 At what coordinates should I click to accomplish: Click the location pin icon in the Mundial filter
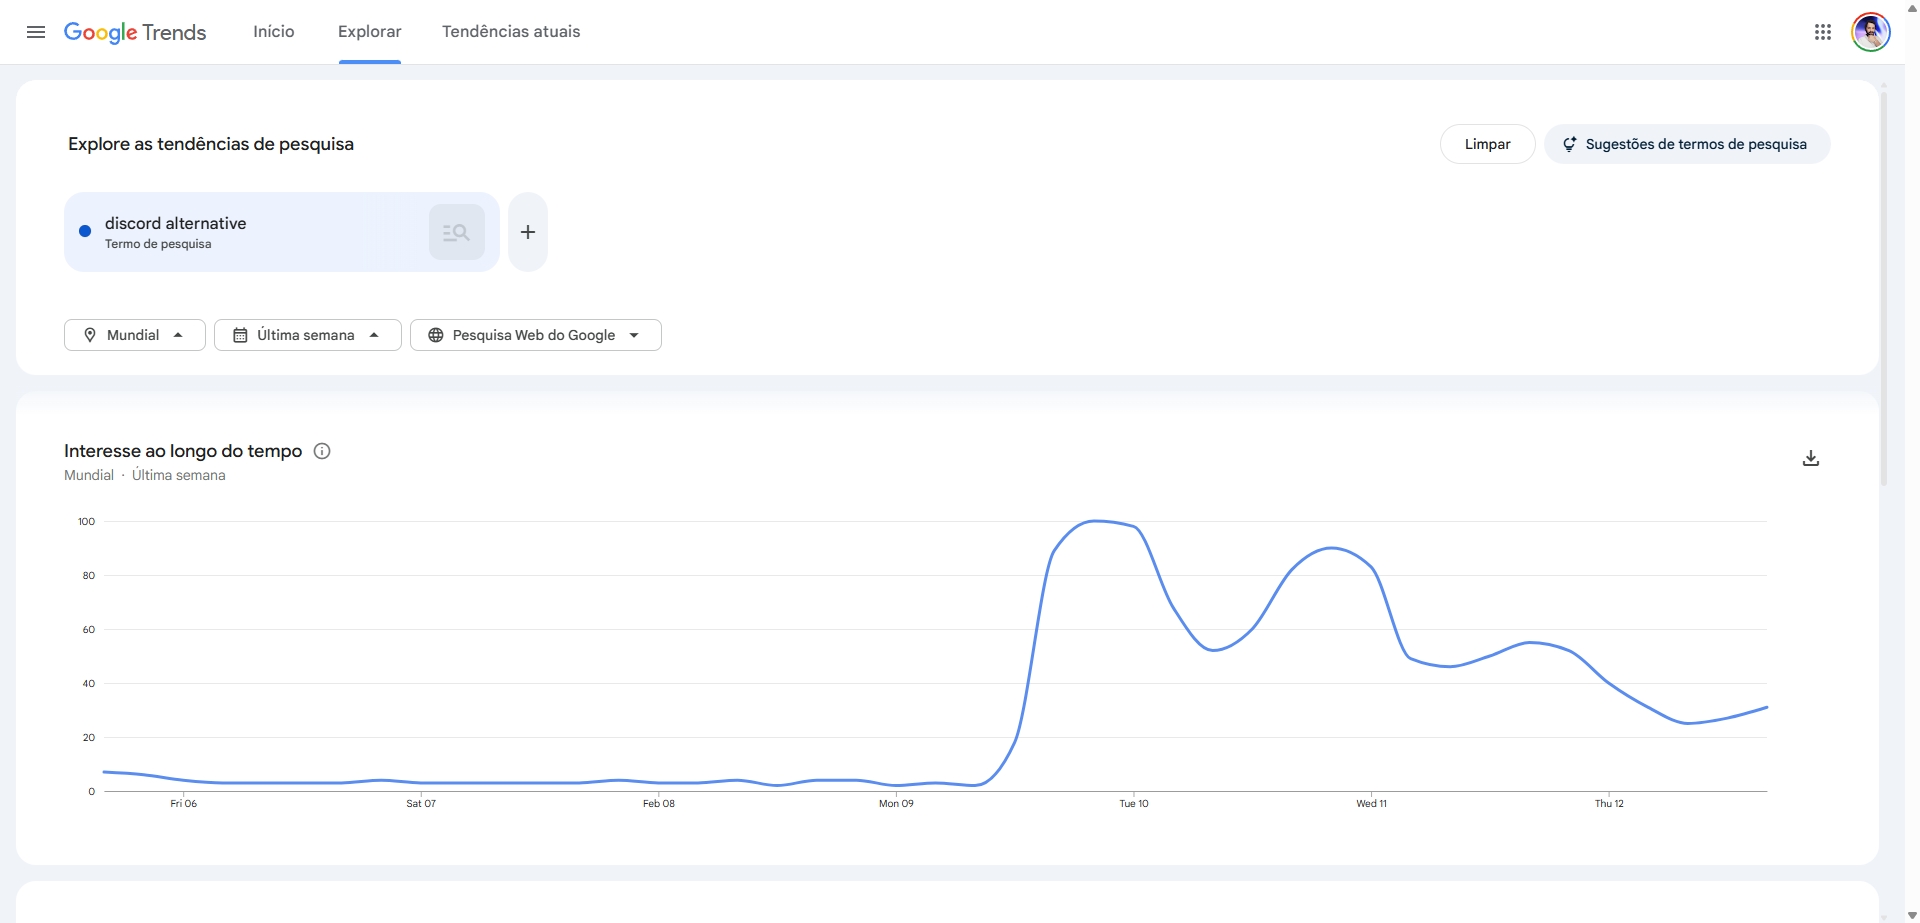[90, 334]
